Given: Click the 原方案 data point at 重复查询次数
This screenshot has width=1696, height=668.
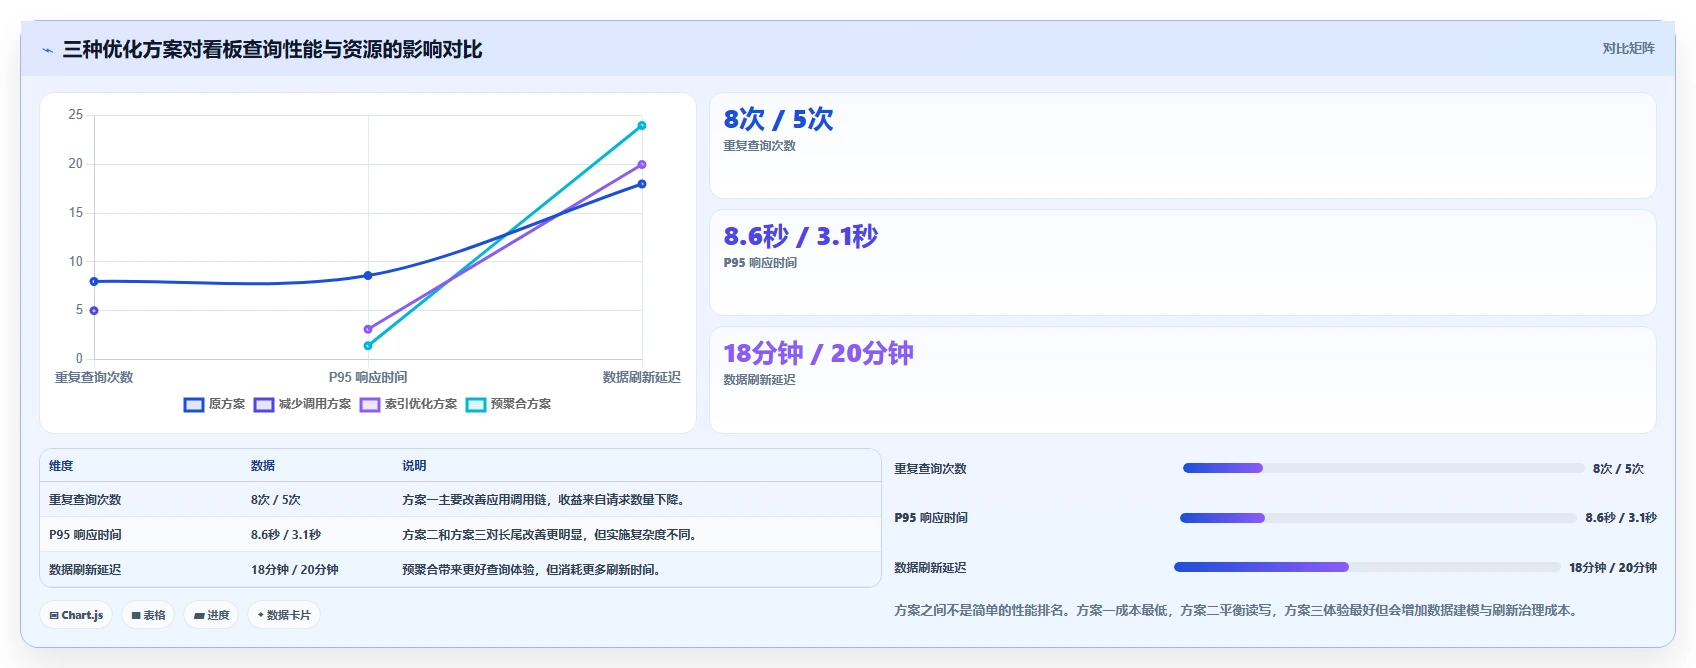Looking at the screenshot, I should [x=94, y=282].
